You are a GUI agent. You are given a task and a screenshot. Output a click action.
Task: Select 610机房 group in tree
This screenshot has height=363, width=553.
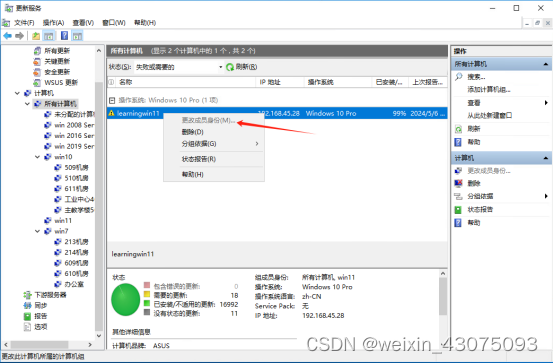click(x=76, y=273)
